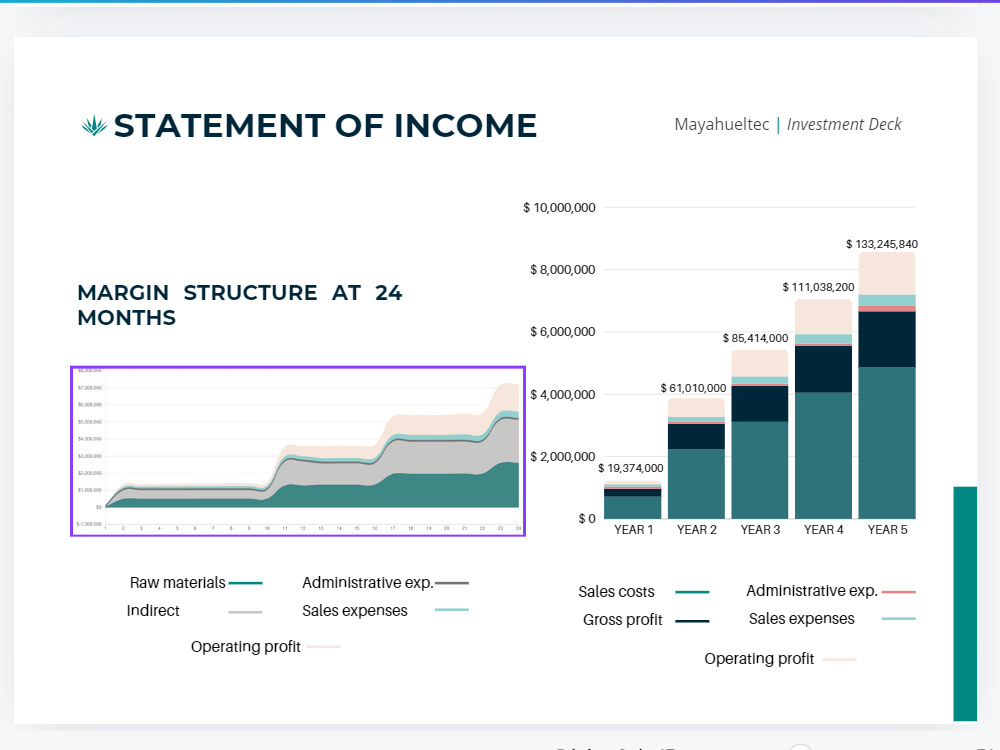The width and height of the screenshot is (1000, 750).
Task: Click the teal Raw materials legend line
Action: (x=246, y=583)
